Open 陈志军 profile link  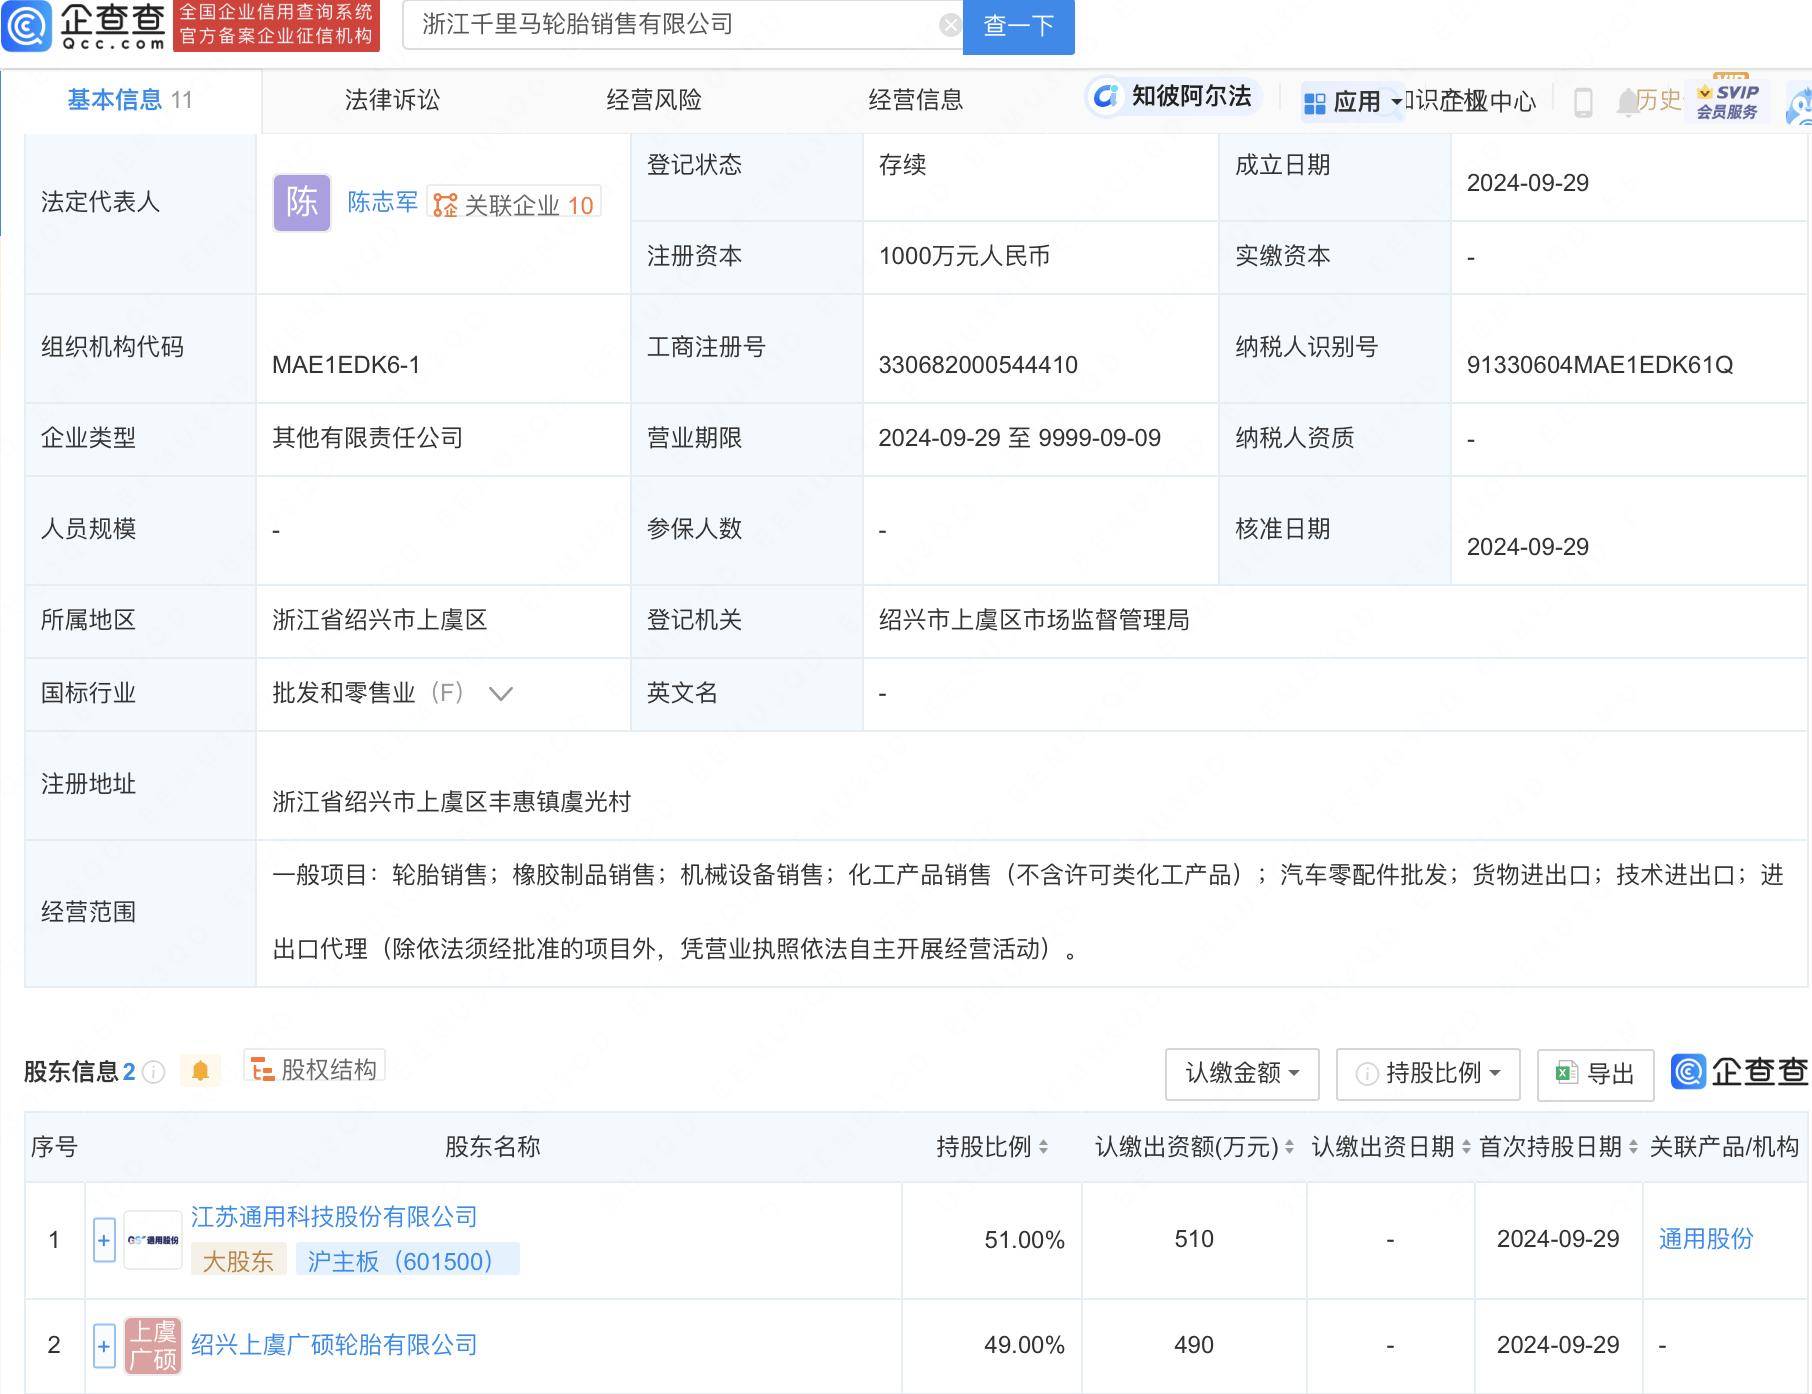point(383,203)
